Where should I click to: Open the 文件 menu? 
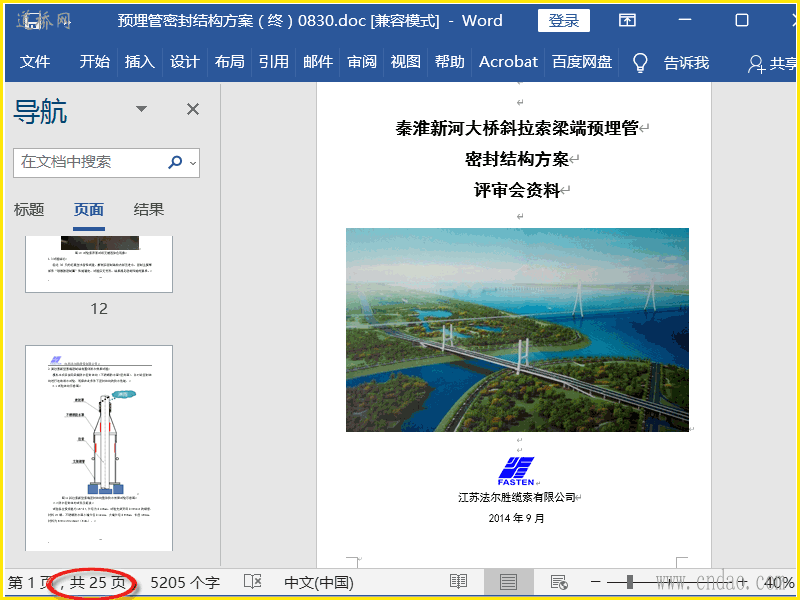35,62
